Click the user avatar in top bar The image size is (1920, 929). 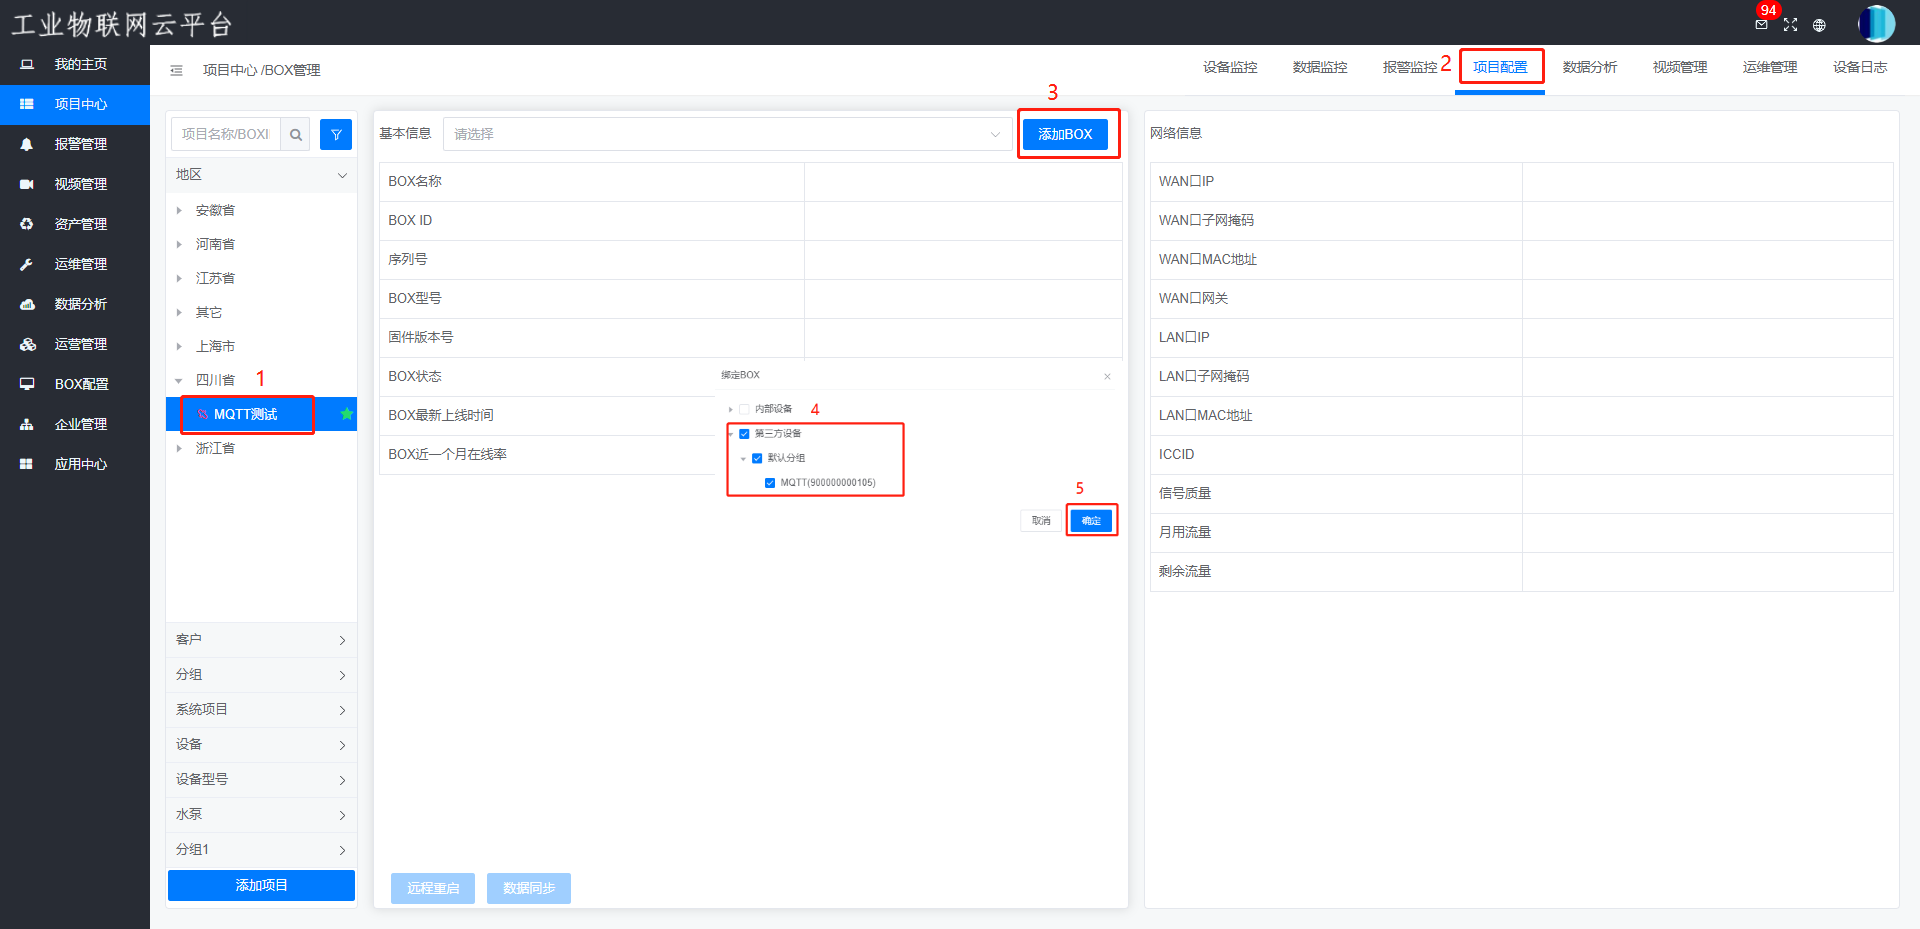[x=1876, y=24]
